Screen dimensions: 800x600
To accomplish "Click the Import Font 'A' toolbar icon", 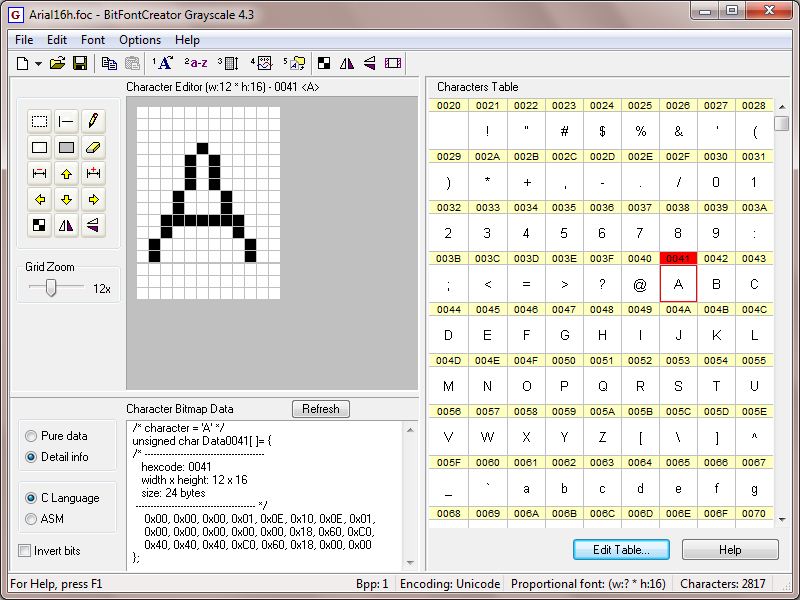I will [x=162, y=63].
